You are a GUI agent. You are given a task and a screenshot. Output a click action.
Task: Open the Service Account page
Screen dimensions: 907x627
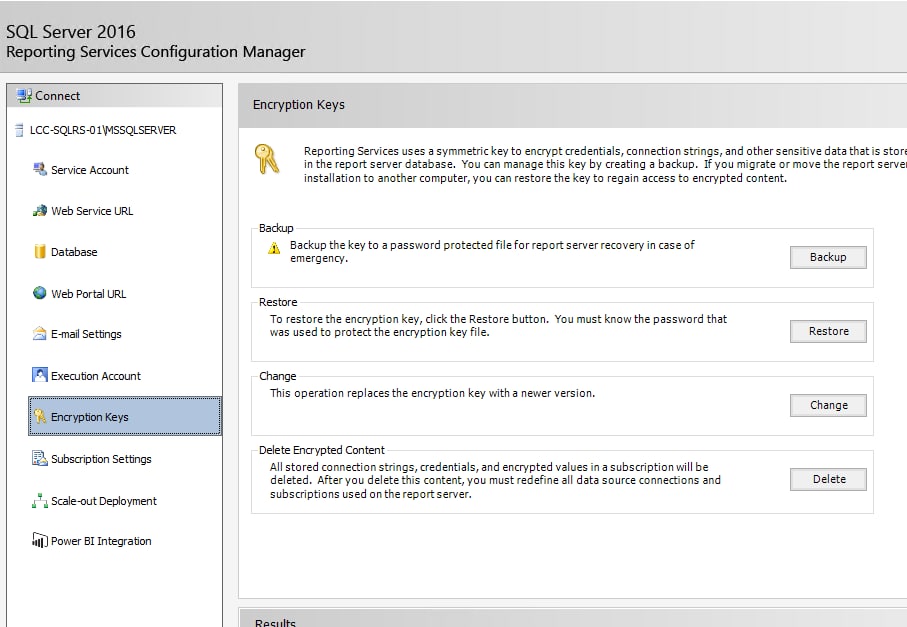click(90, 170)
